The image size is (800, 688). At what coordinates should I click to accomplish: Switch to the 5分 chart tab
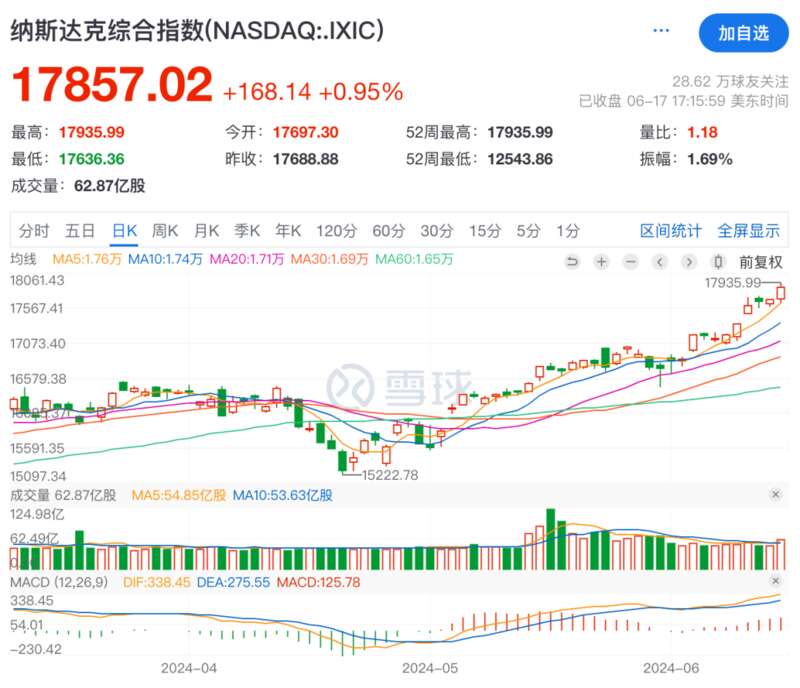tap(528, 231)
